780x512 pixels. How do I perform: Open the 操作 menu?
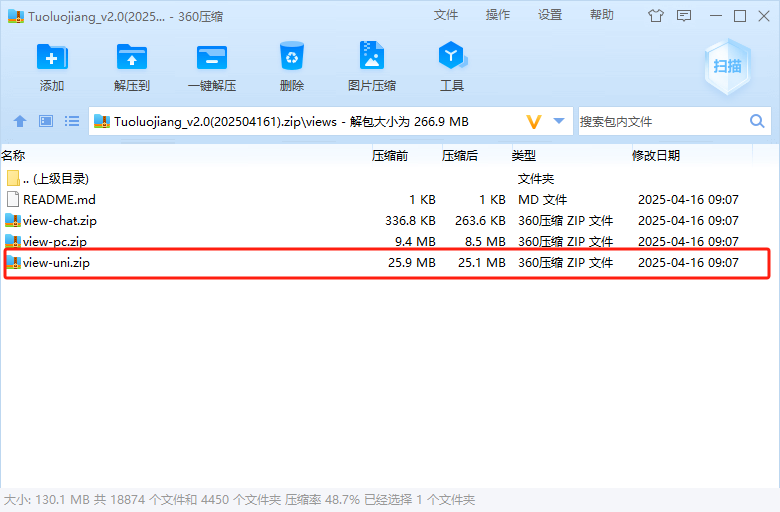498,15
